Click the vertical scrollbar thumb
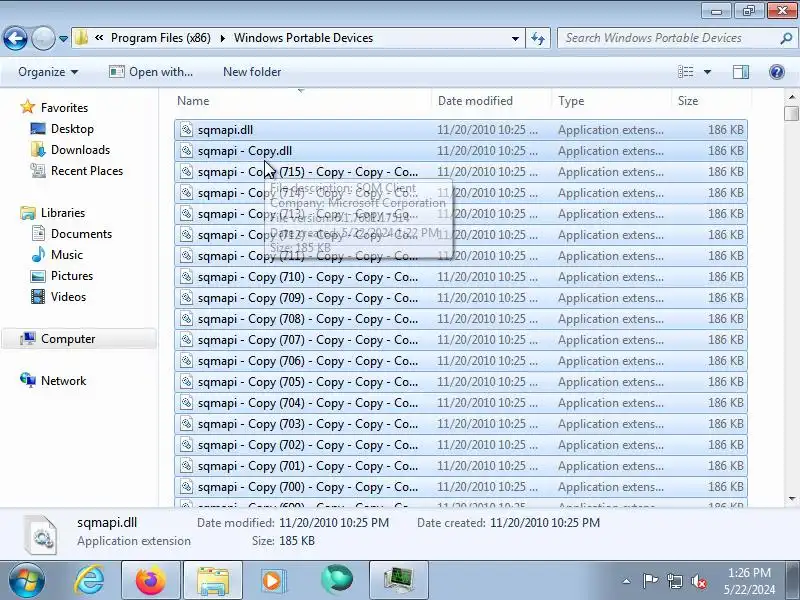This screenshot has width=800, height=600. [x=791, y=113]
